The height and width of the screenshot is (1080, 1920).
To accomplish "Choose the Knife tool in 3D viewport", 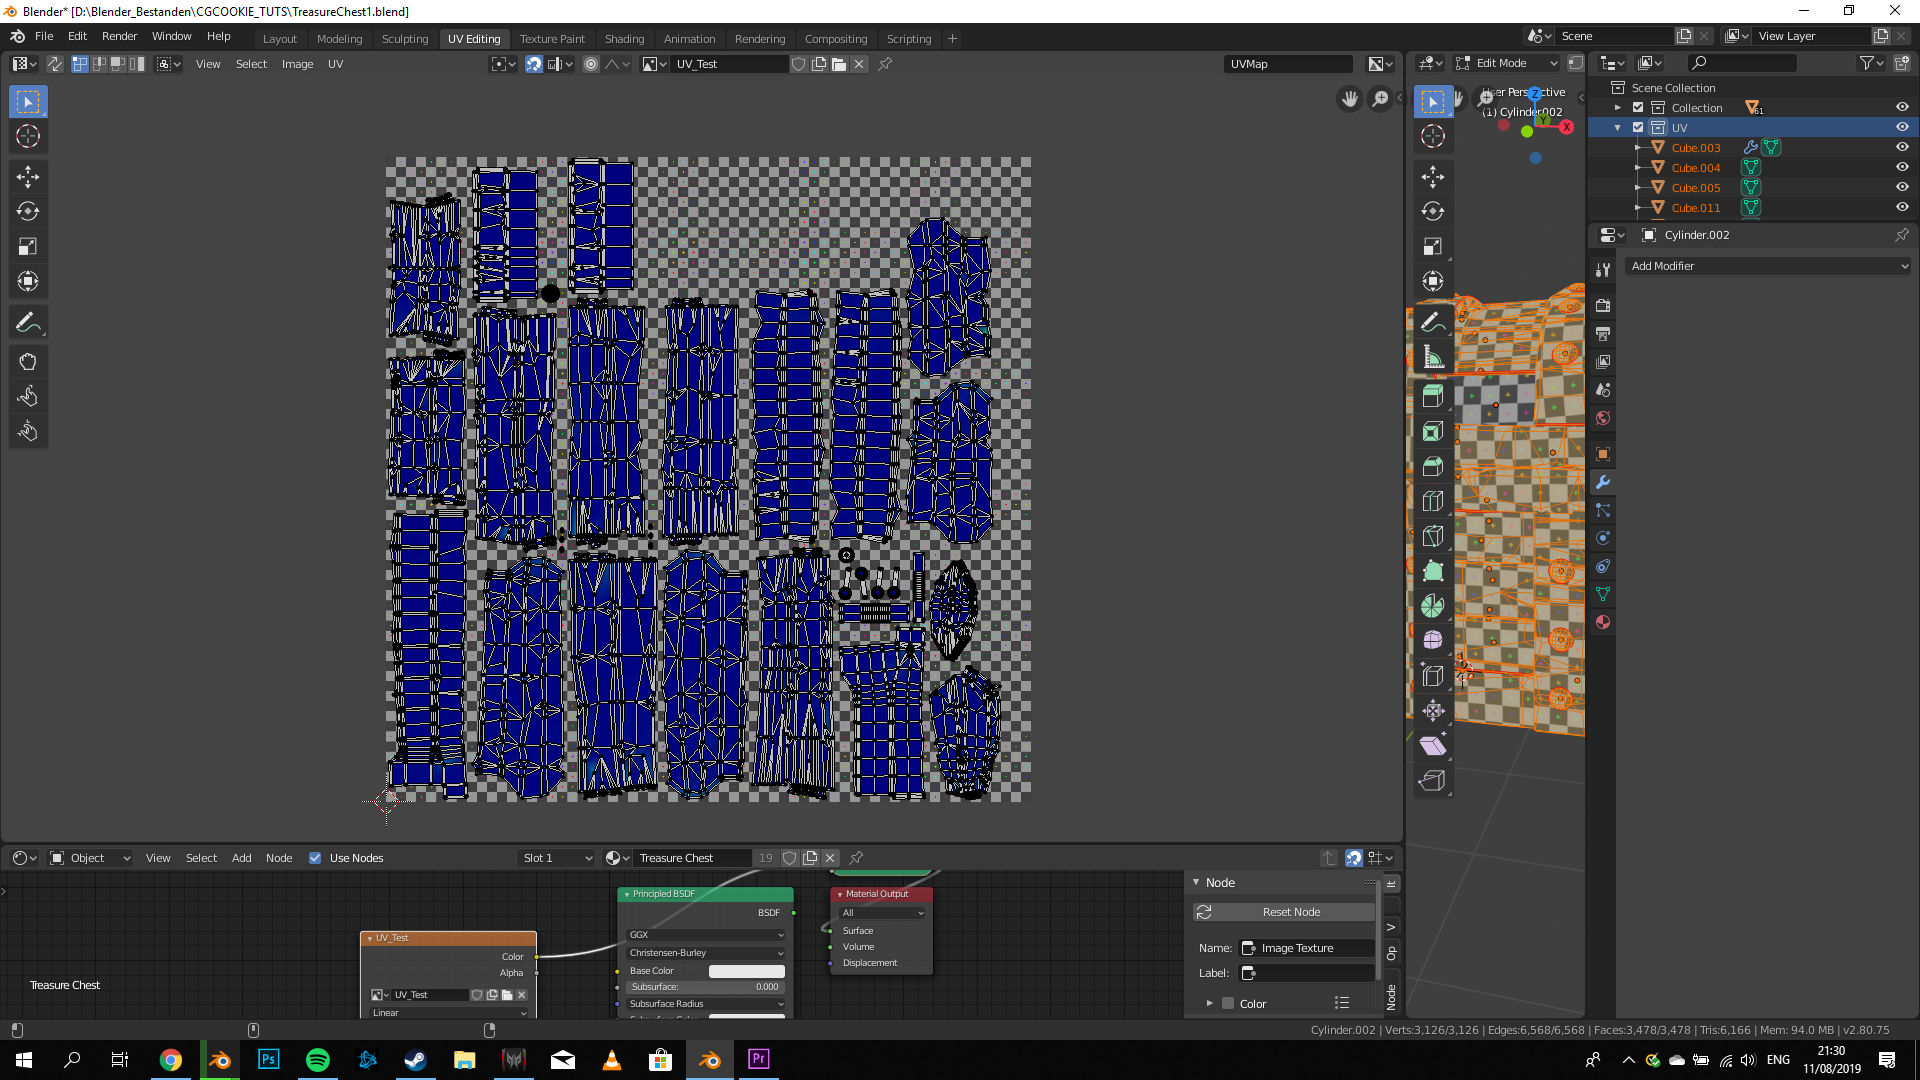I will (1433, 536).
